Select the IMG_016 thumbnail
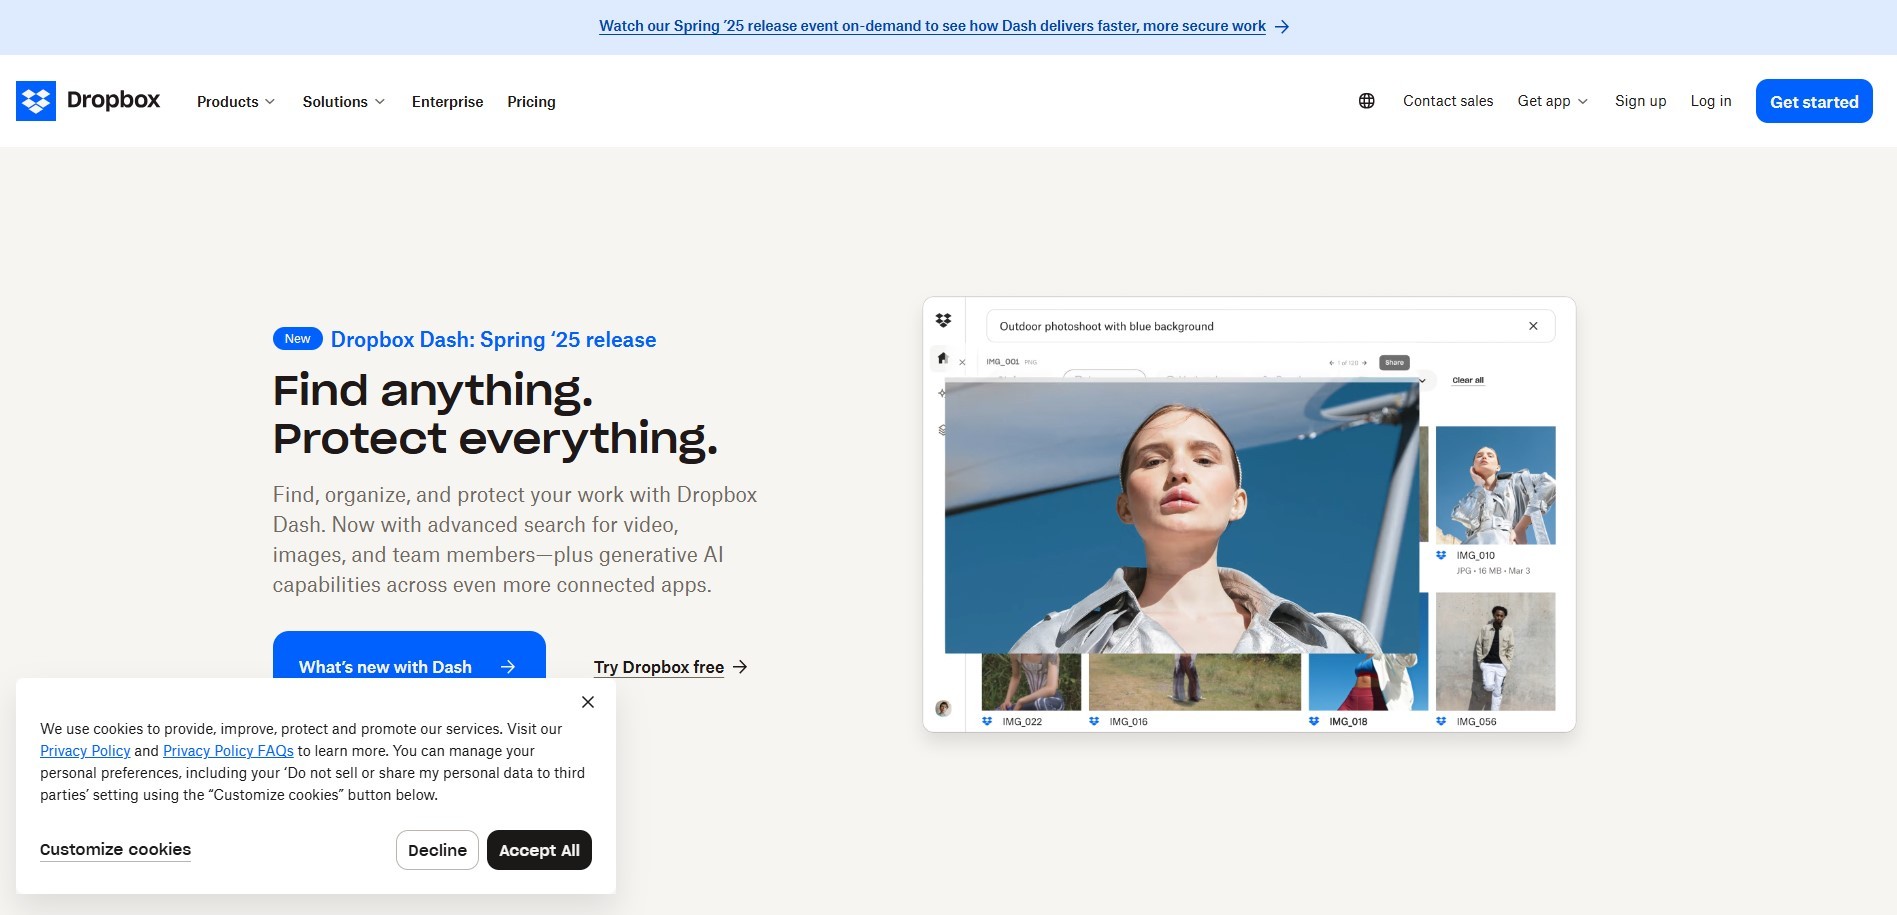 [x=1194, y=682]
